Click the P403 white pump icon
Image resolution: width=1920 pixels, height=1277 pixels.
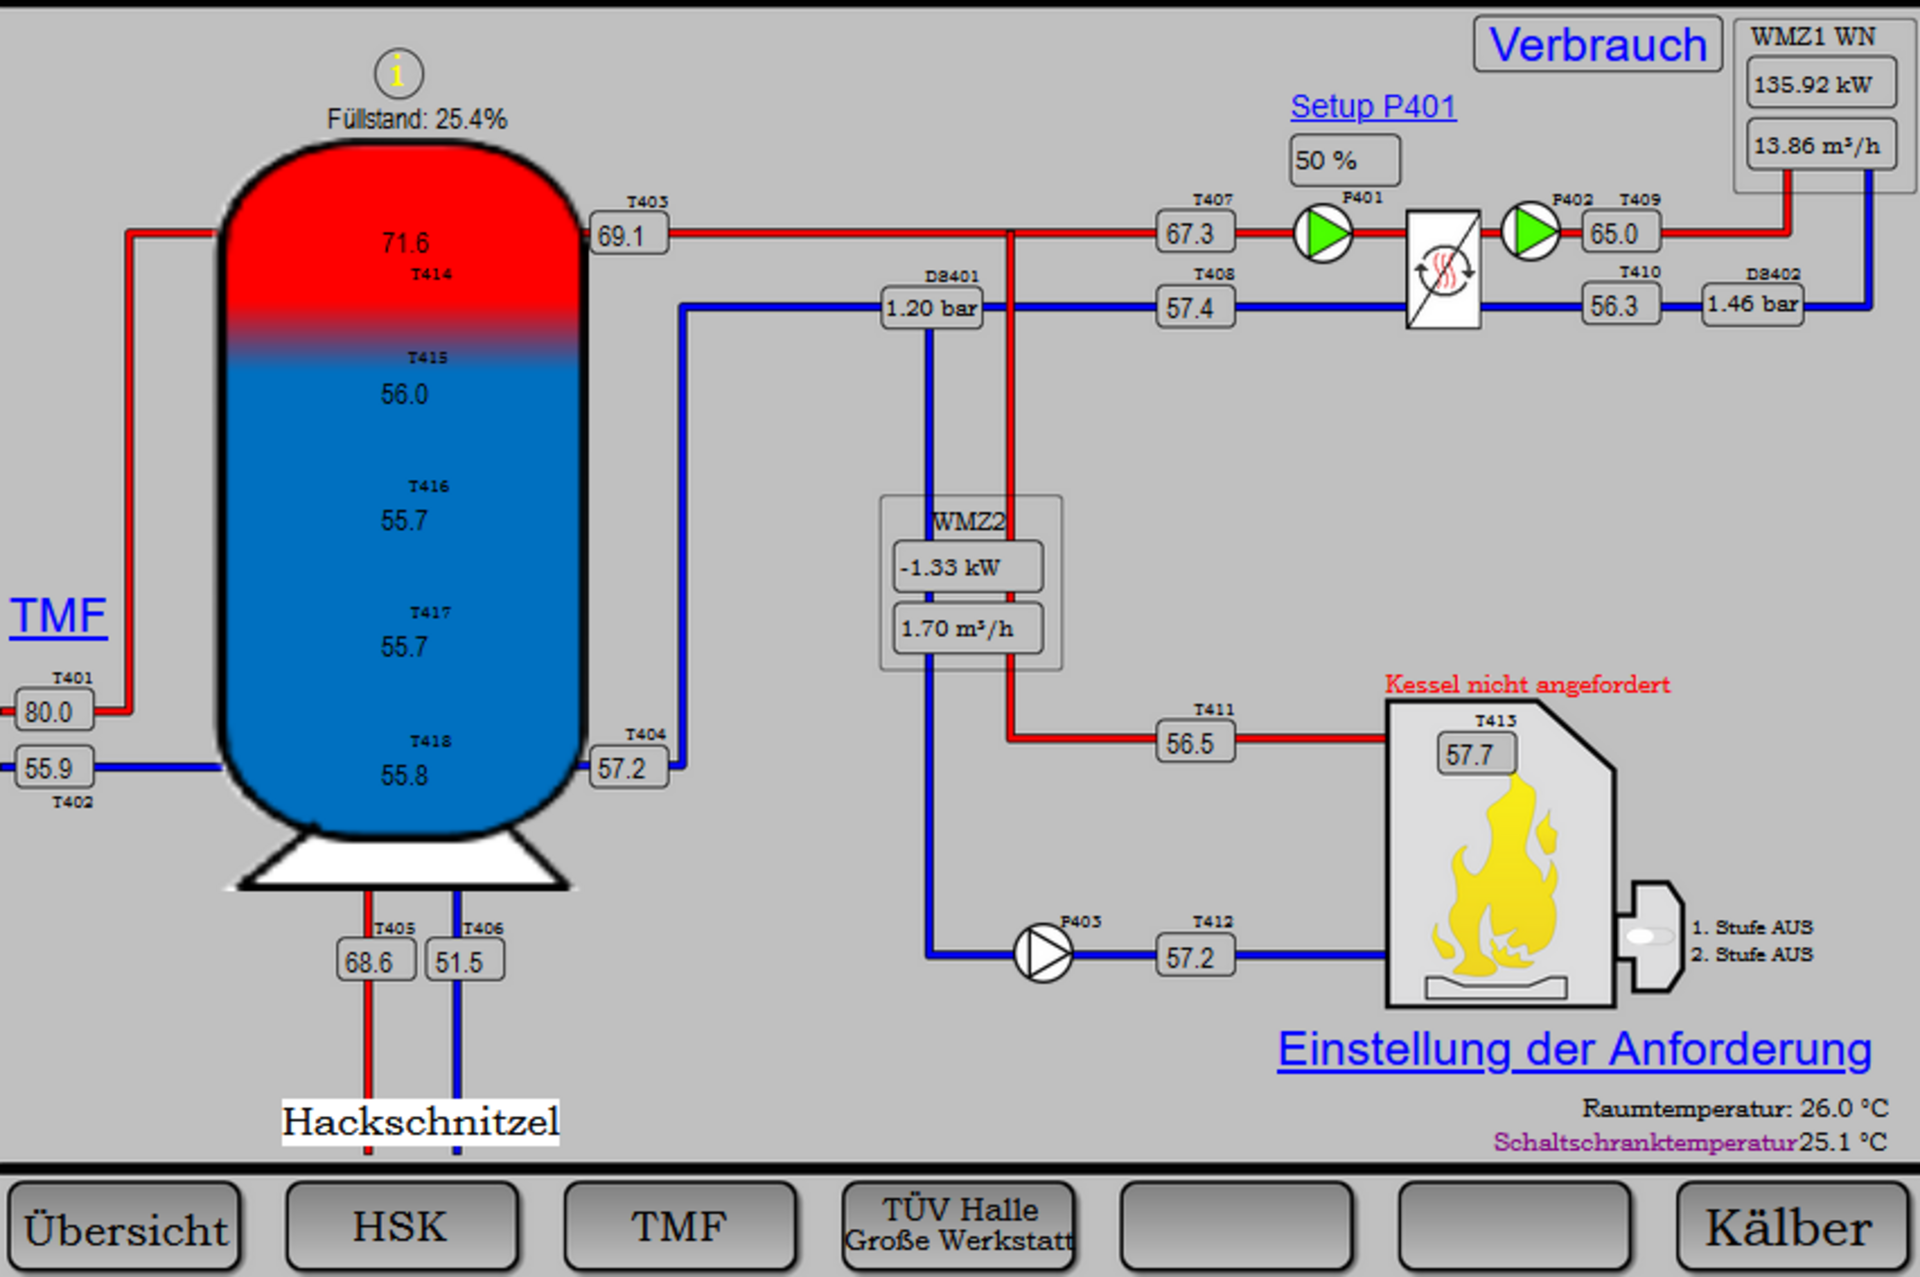(1043, 953)
